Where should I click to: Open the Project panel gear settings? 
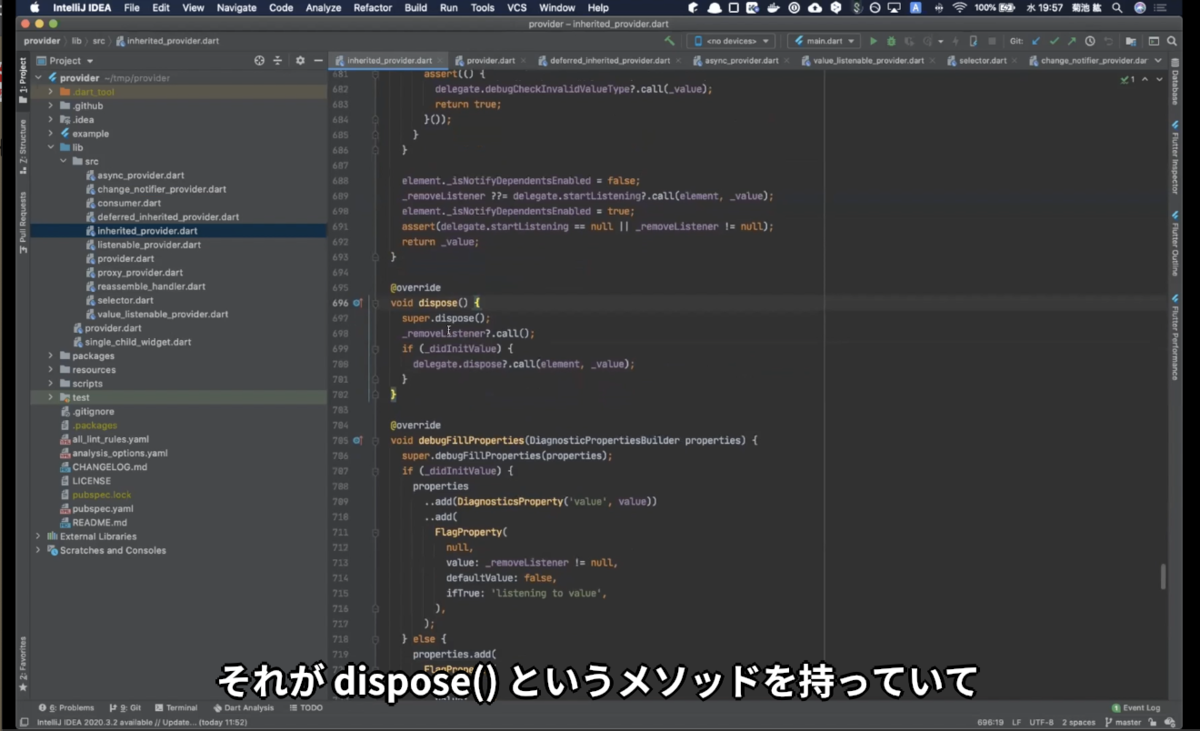coord(300,60)
